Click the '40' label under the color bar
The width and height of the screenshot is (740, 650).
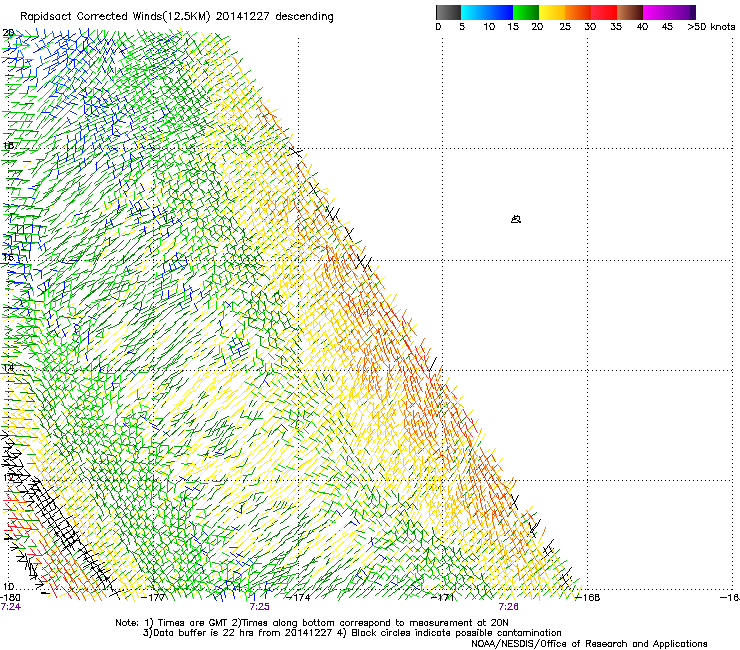[642, 27]
